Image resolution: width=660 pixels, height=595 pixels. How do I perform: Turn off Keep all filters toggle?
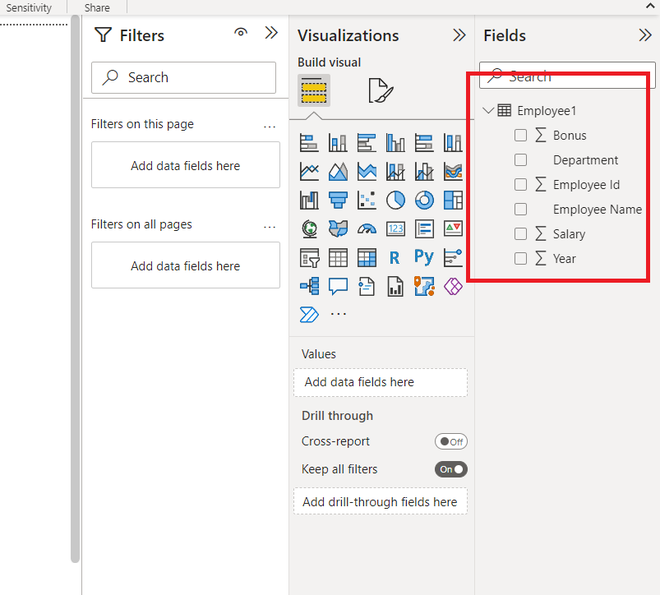click(451, 469)
